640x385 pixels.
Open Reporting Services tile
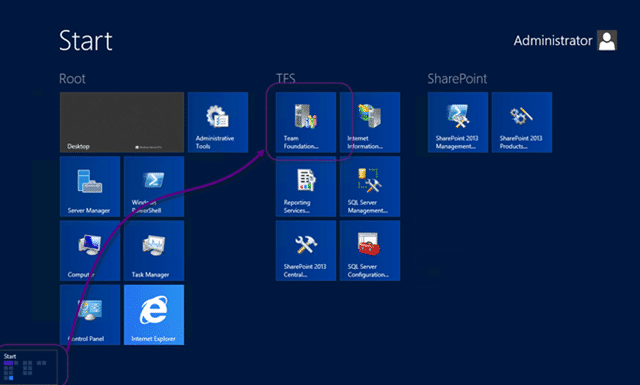[x=306, y=186]
